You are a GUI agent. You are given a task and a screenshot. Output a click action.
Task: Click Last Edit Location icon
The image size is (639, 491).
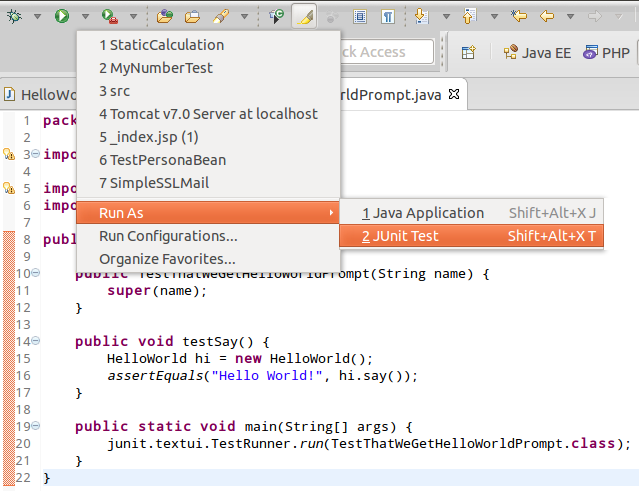tap(518, 16)
